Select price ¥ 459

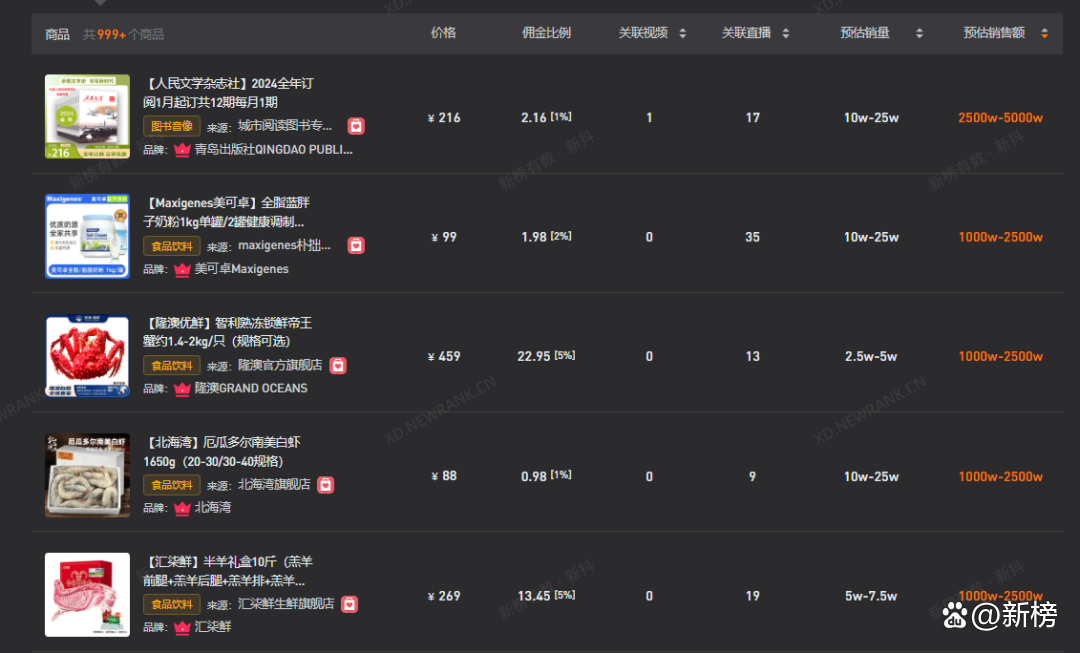tap(444, 357)
